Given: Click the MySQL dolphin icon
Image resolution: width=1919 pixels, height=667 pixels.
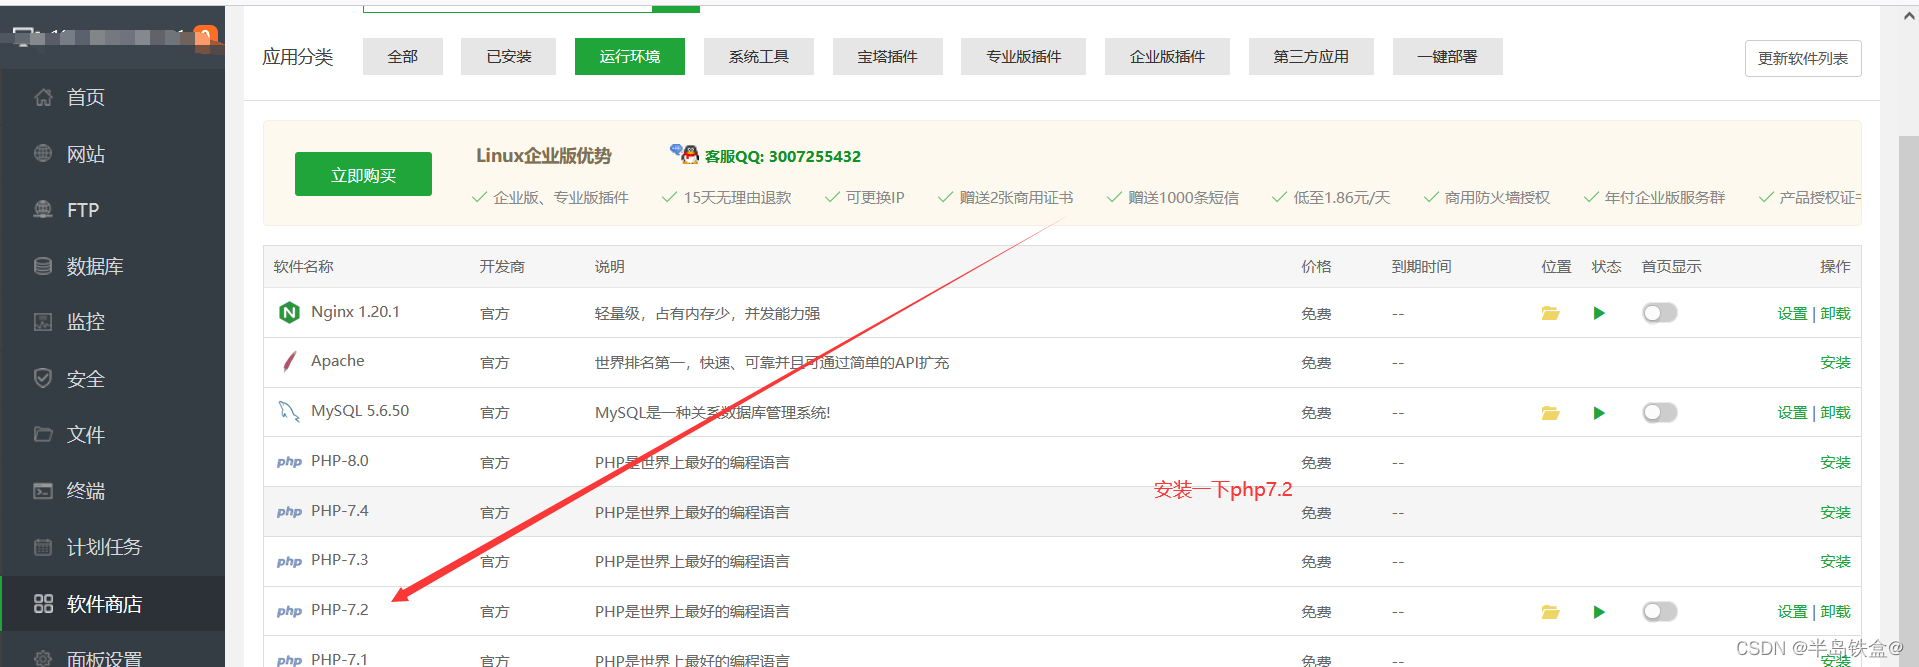Looking at the screenshot, I should [289, 411].
